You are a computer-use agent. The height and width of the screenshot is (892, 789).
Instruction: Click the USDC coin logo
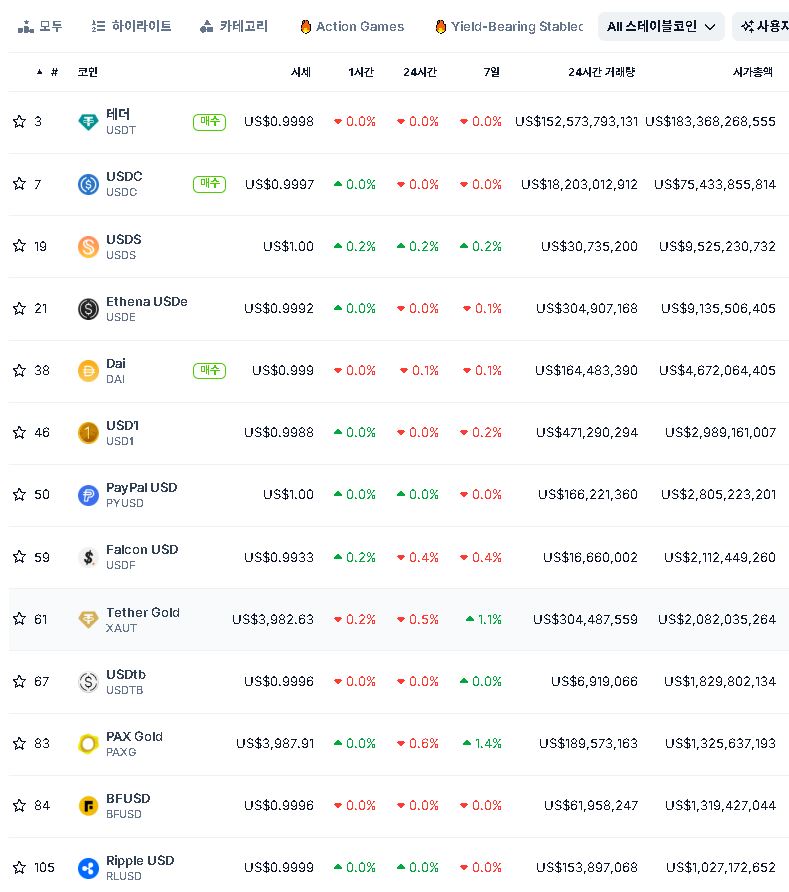pyautogui.click(x=88, y=184)
